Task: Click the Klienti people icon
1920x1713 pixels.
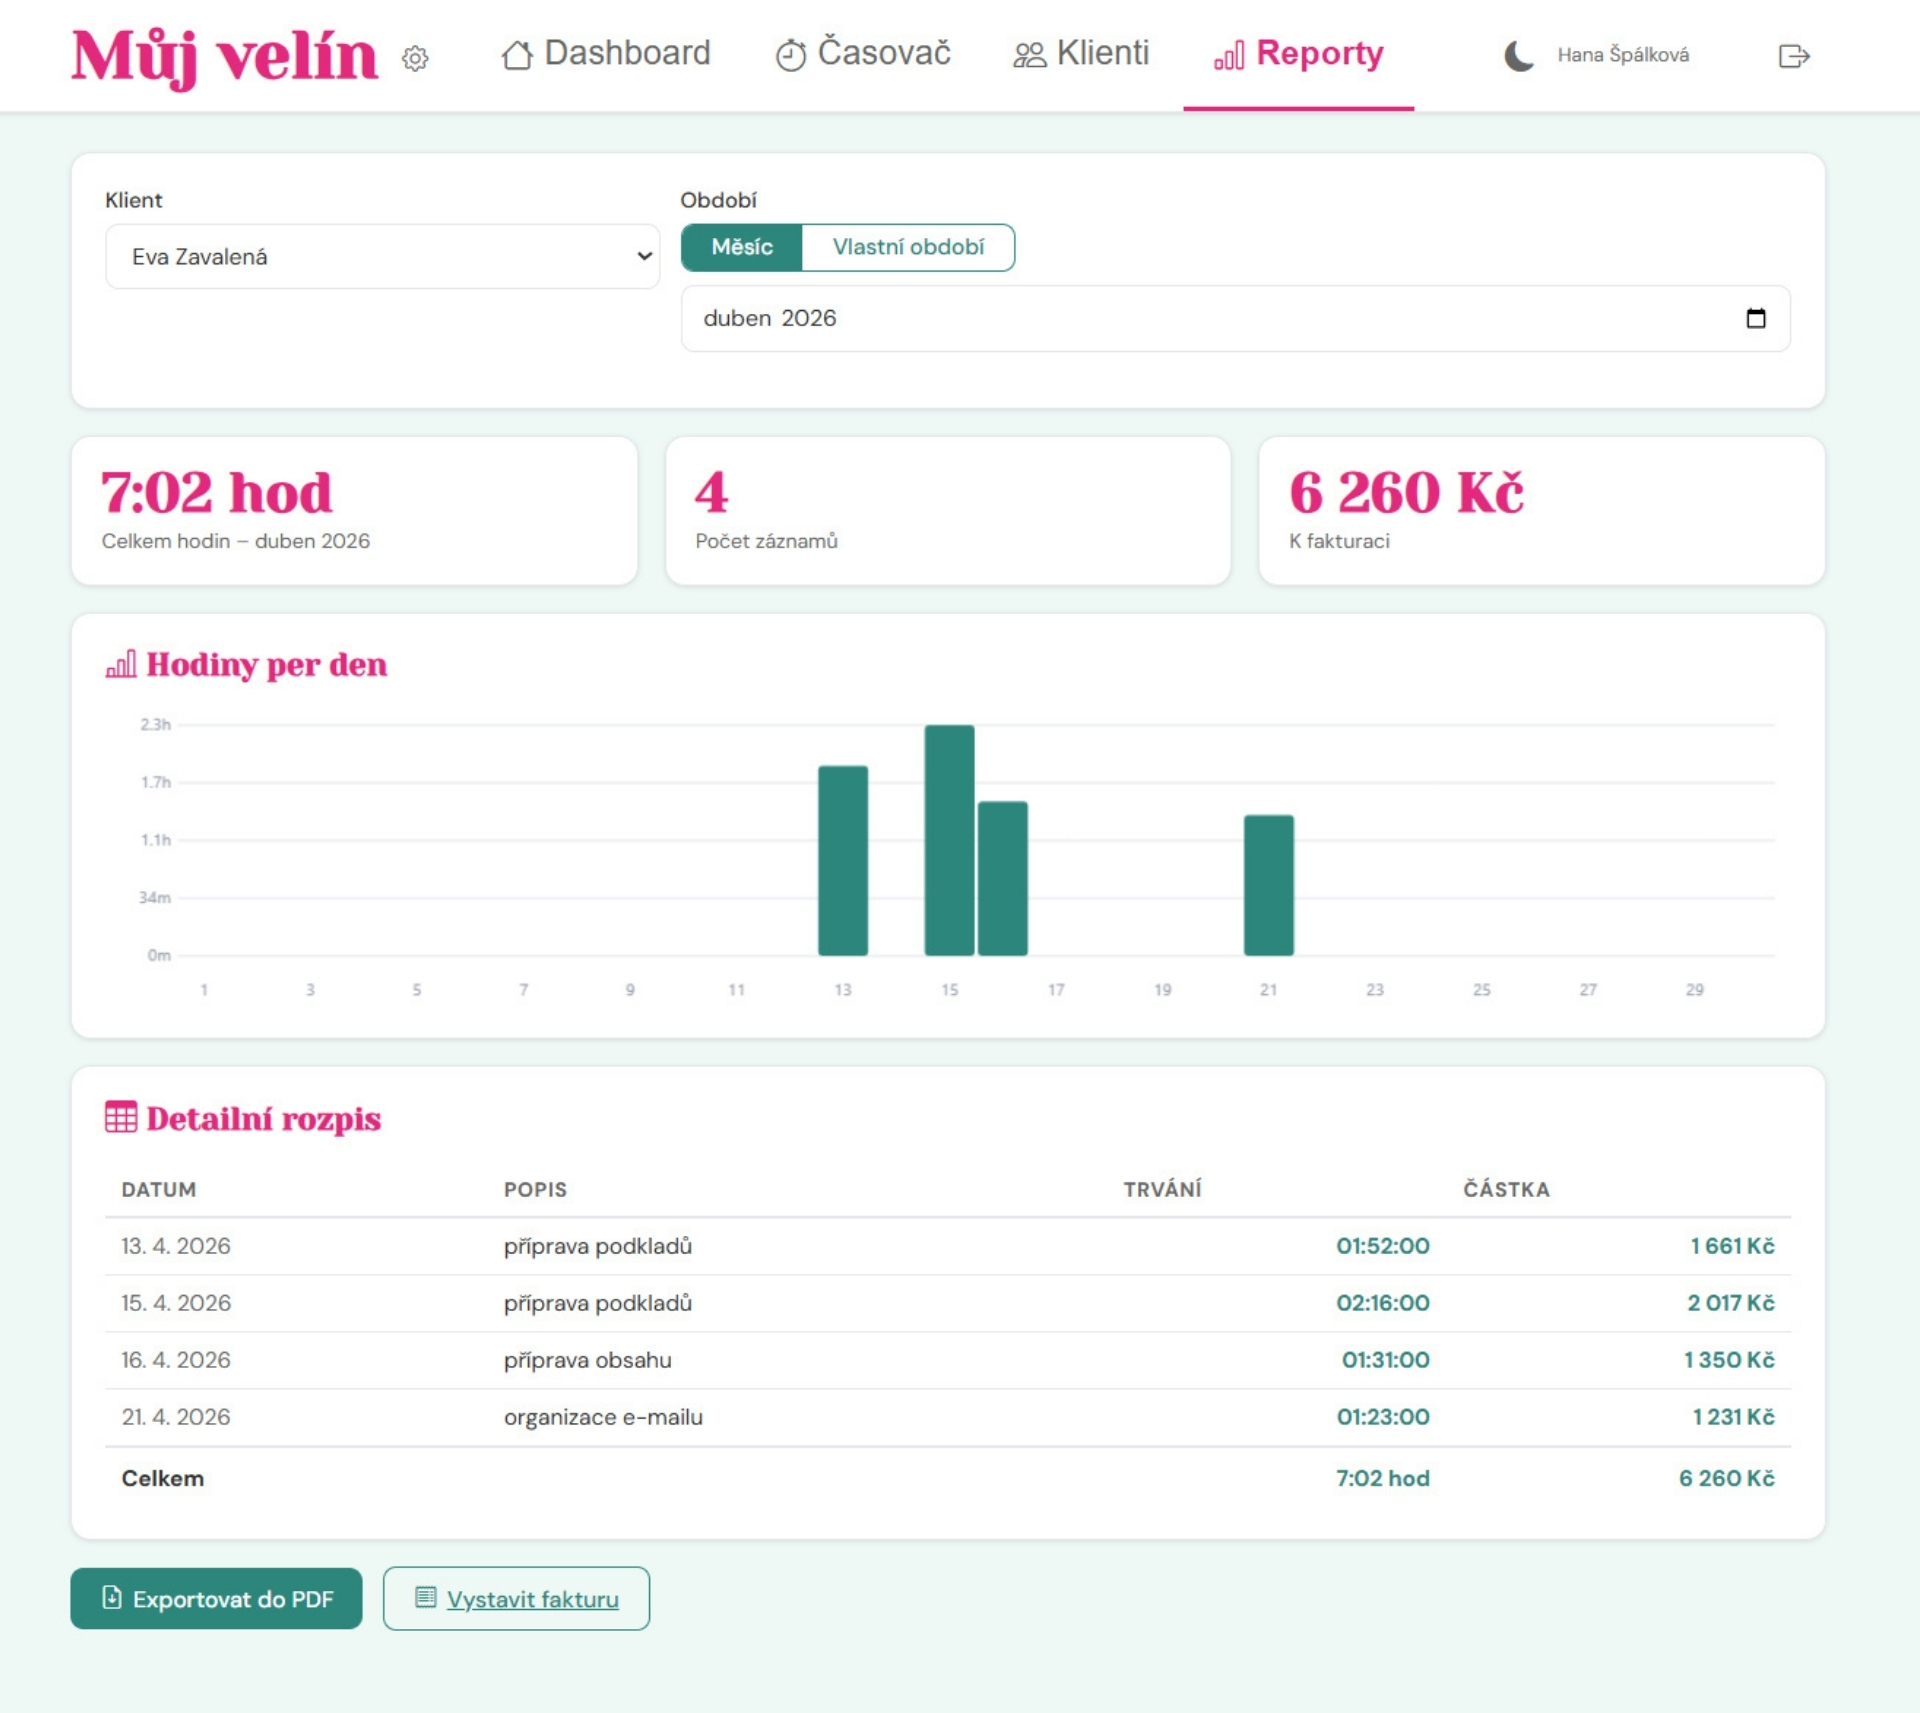Action: click(x=1029, y=55)
